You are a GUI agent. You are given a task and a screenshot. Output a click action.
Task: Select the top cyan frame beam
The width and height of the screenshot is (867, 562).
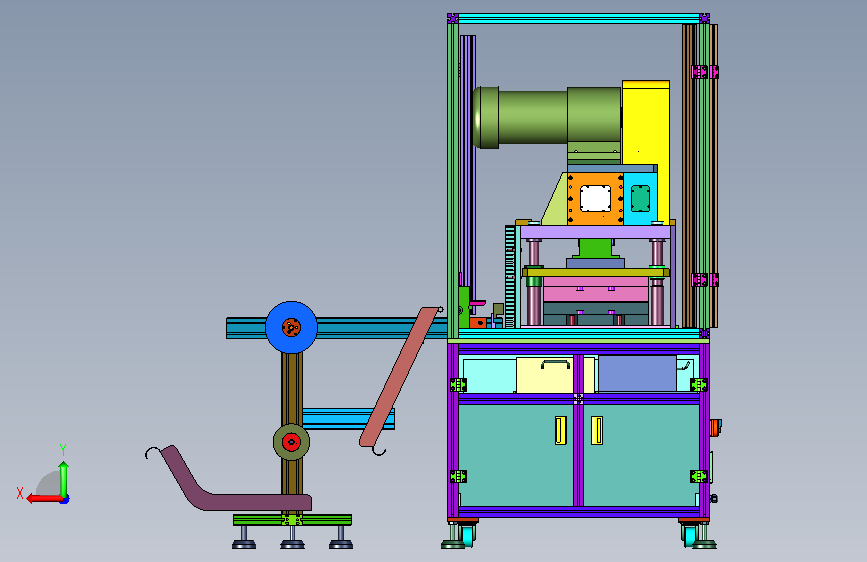click(578, 18)
